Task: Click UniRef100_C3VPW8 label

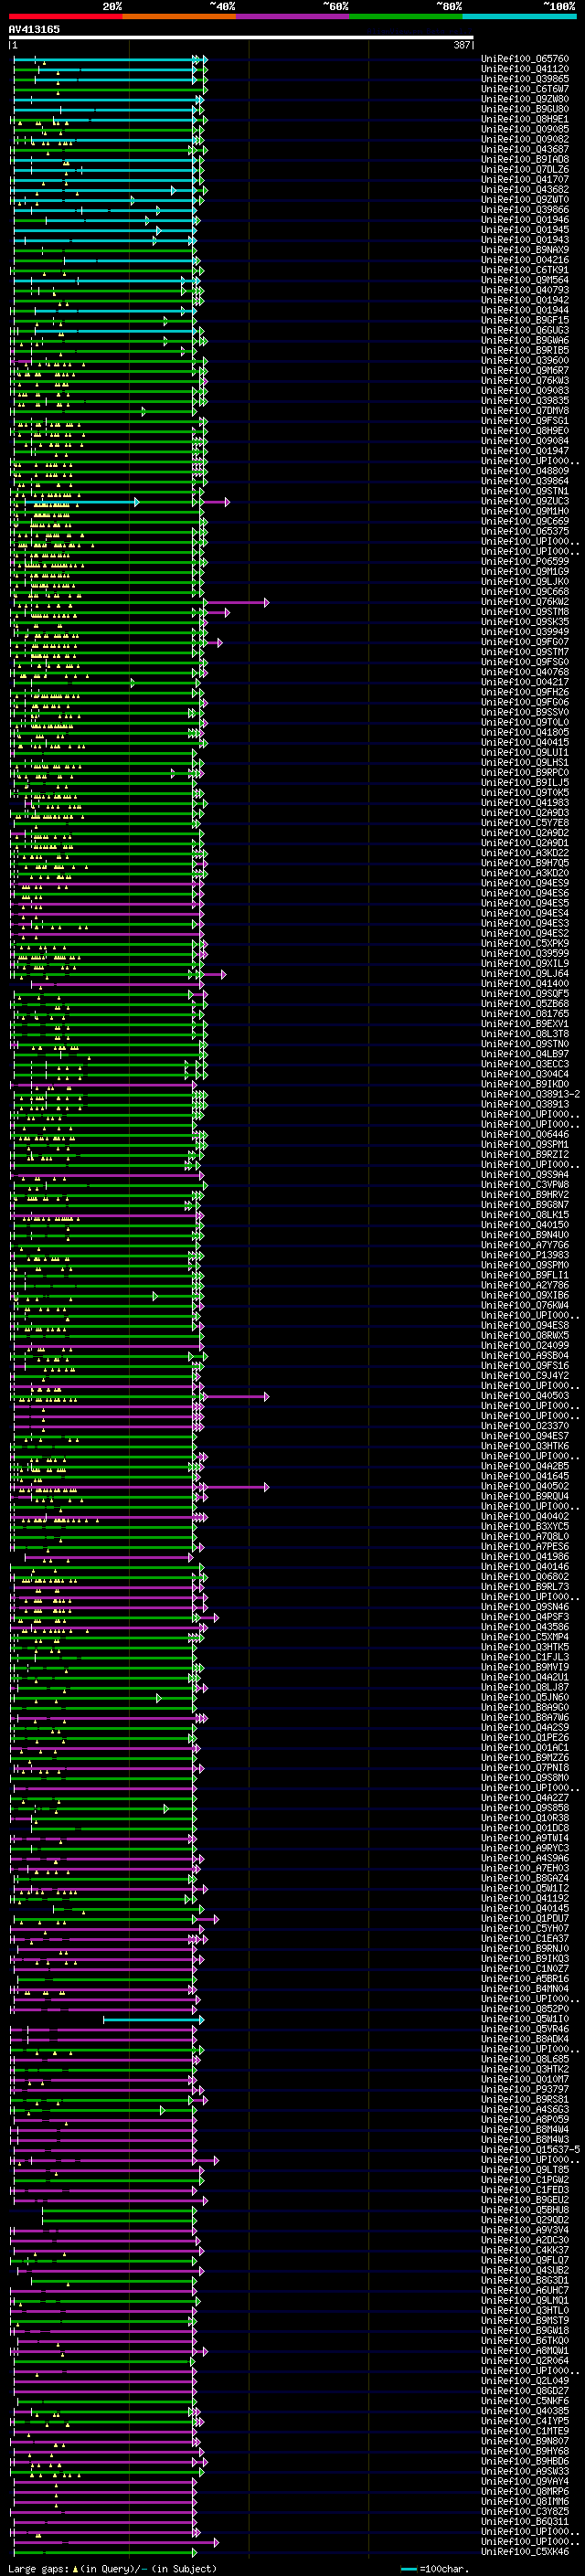Action: coord(525,1185)
